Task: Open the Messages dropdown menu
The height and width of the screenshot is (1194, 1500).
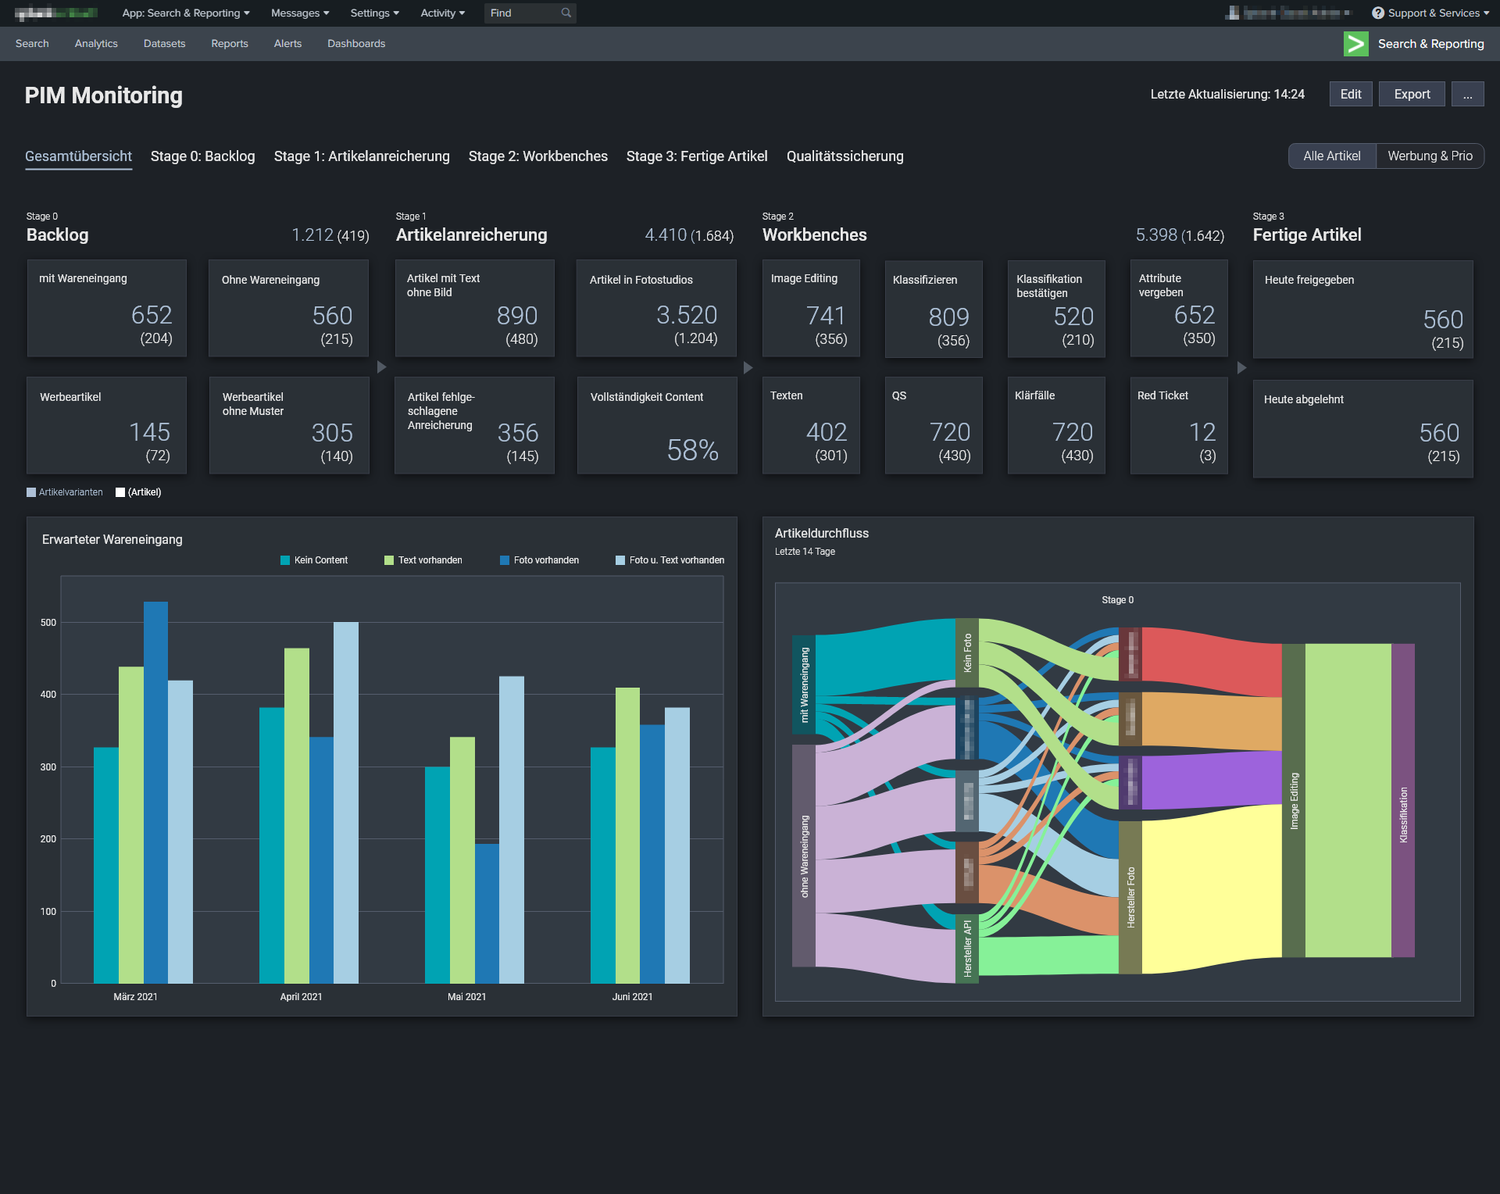Action: tap(300, 13)
